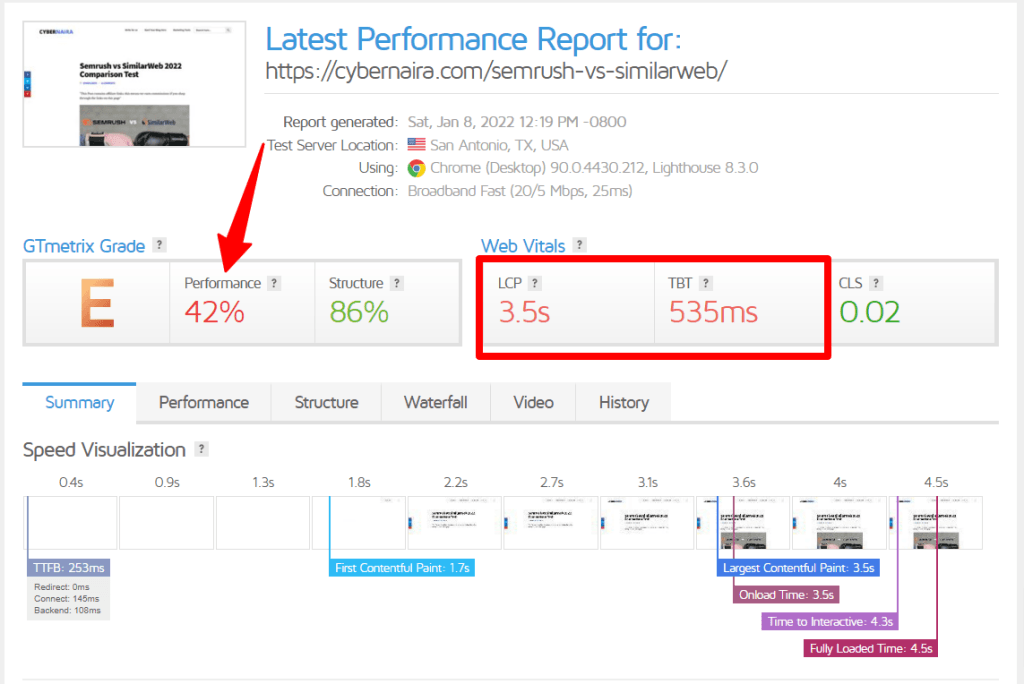The image size is (1024, 684).
Task: Click the Chrome browser icon
Action: pos(416,168)
